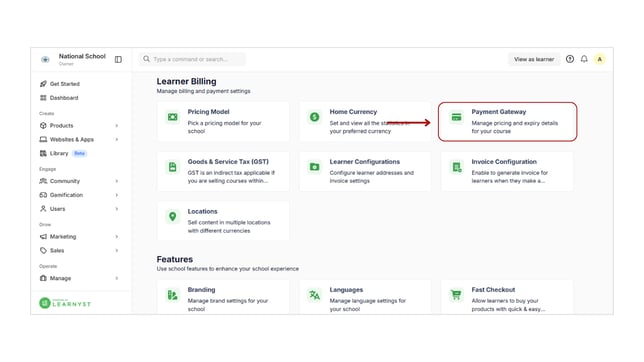Expand the Websites & Apps chevron
This screenshot has height=362, width=644.
tap(117, 140)
